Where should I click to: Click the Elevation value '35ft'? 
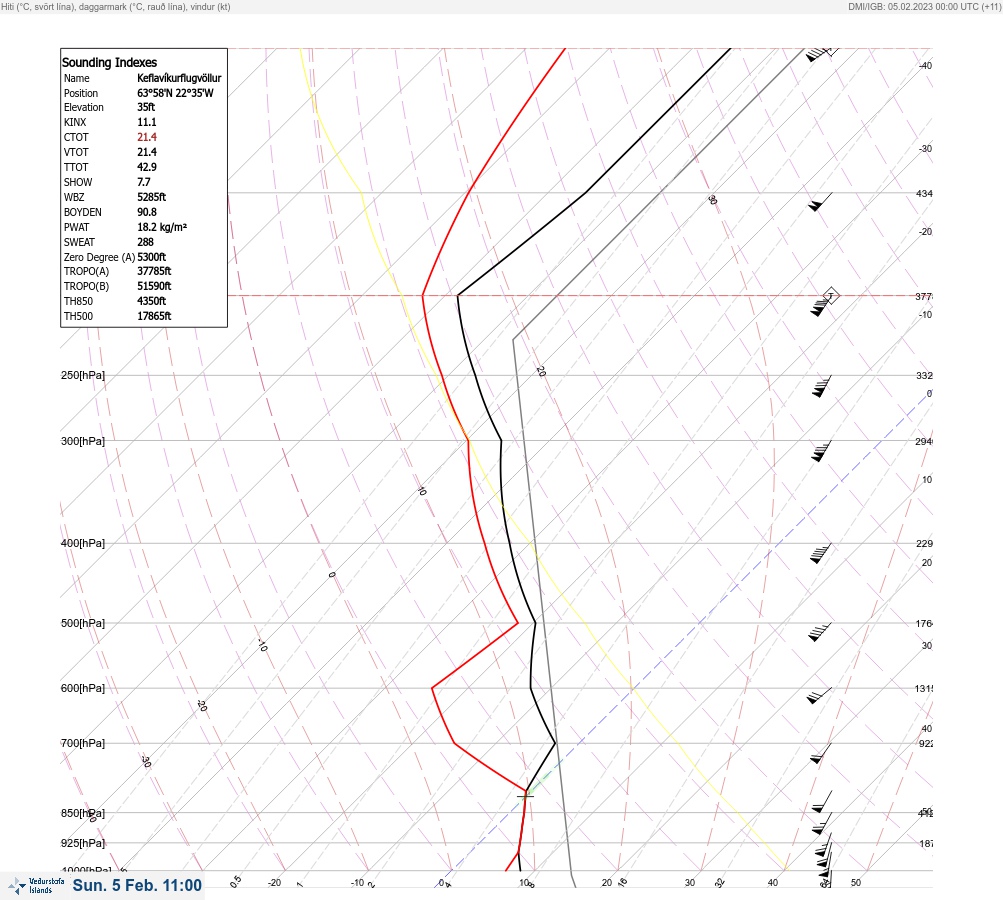[146, 107]
